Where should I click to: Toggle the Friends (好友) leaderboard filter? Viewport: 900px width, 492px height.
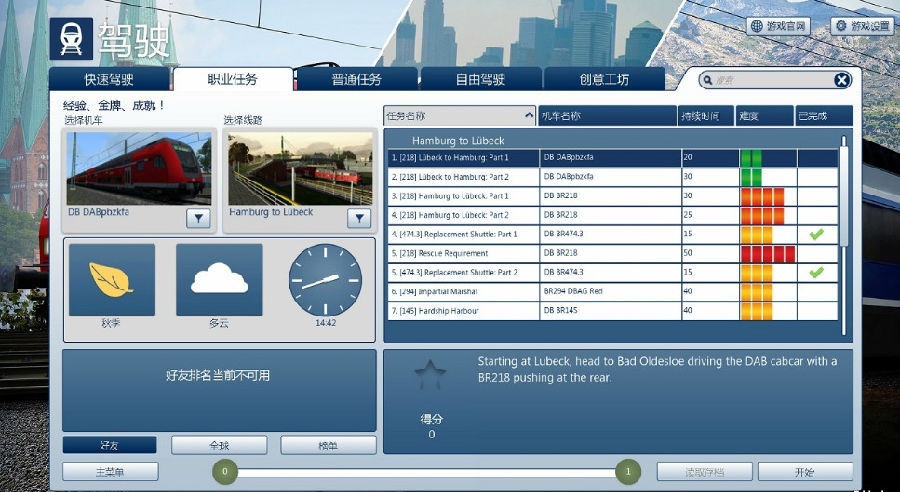tap(109, 445)
